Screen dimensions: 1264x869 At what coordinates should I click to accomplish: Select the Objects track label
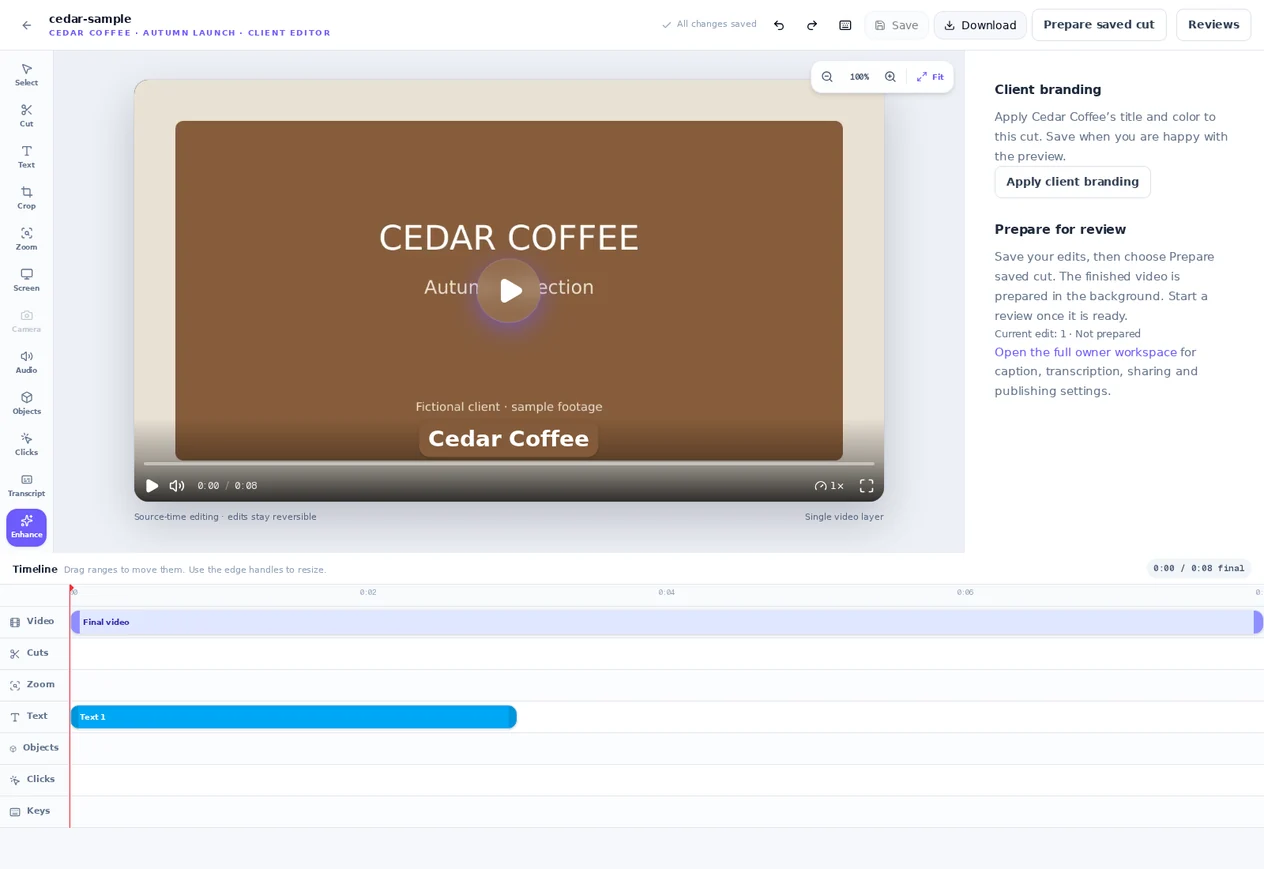point(40,747)
